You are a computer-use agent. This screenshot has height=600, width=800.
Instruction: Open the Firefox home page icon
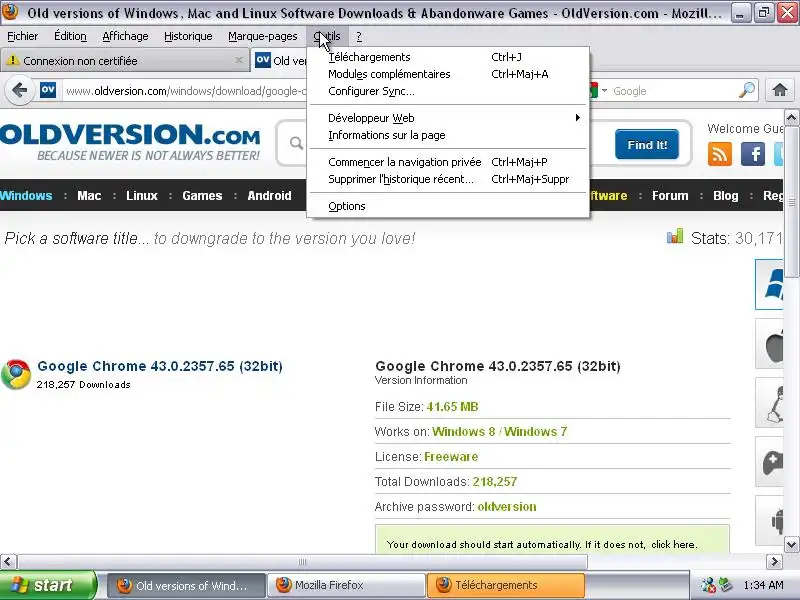780,90
